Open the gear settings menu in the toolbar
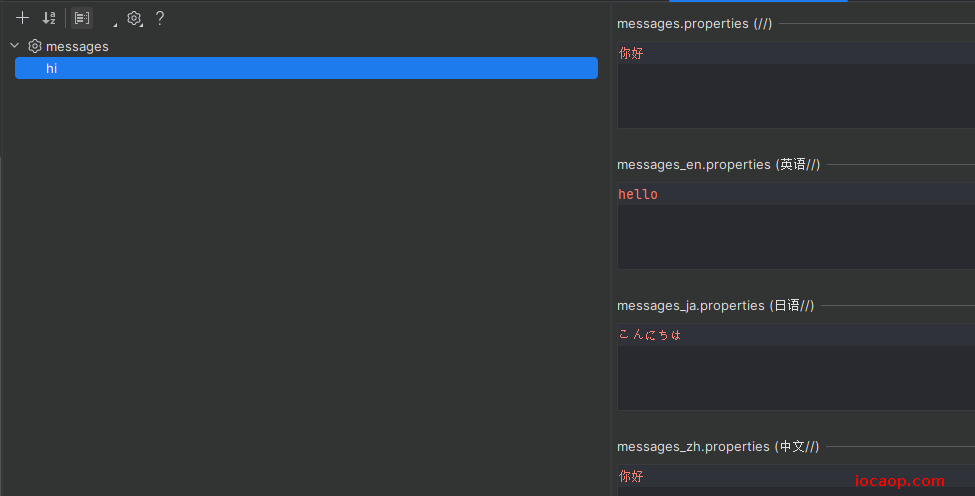Viewport: 975px width, 496px height. [x=134, y=18]
